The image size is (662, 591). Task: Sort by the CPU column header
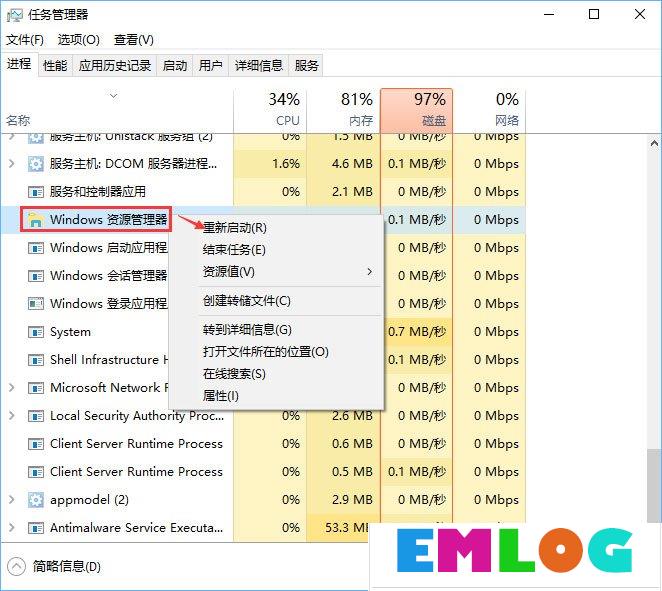pyautogui.click(x=270, y=111)
